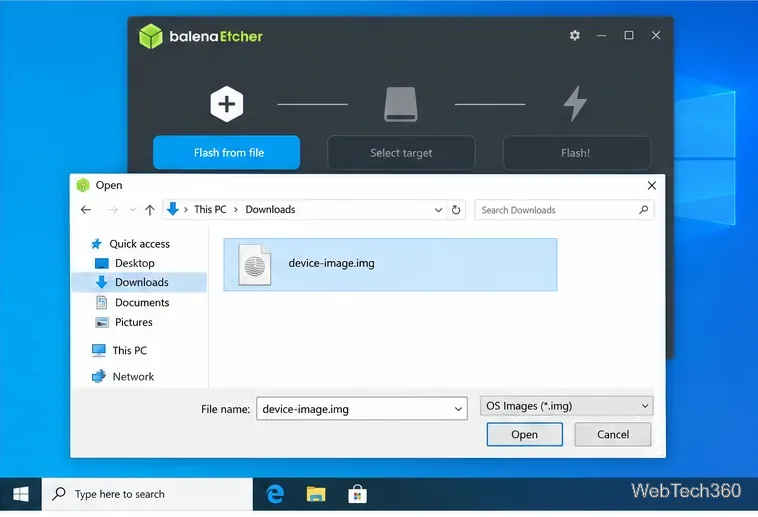The height and width of the screenshot is (517, 758).
Task: Maximize the balenaEtcher window
Action: [x=628, y=35]
